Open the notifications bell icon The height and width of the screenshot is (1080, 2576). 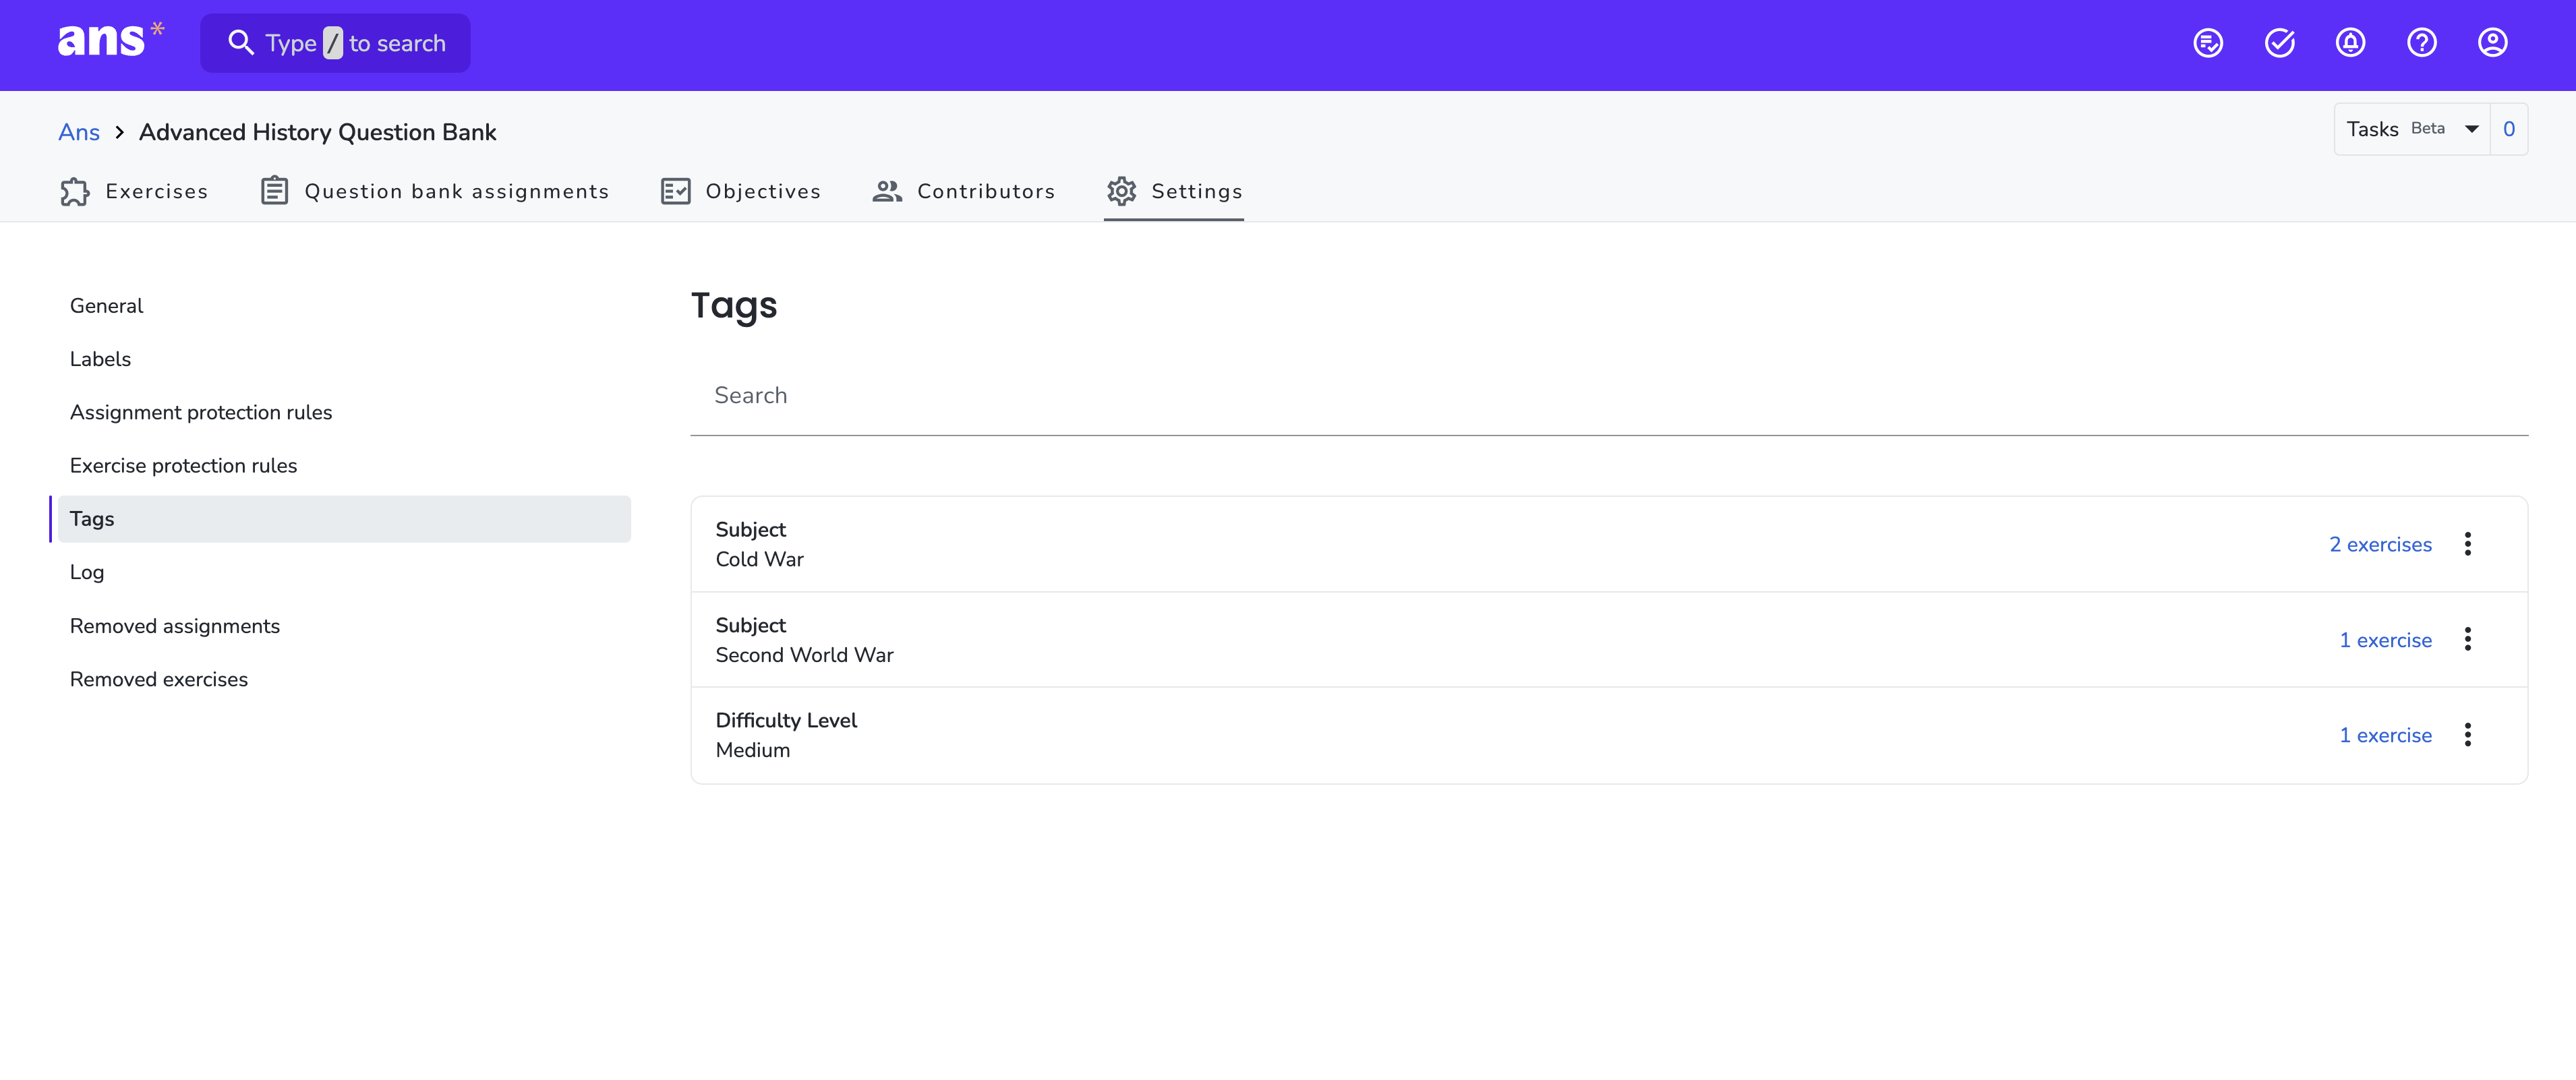[2350, 43]
